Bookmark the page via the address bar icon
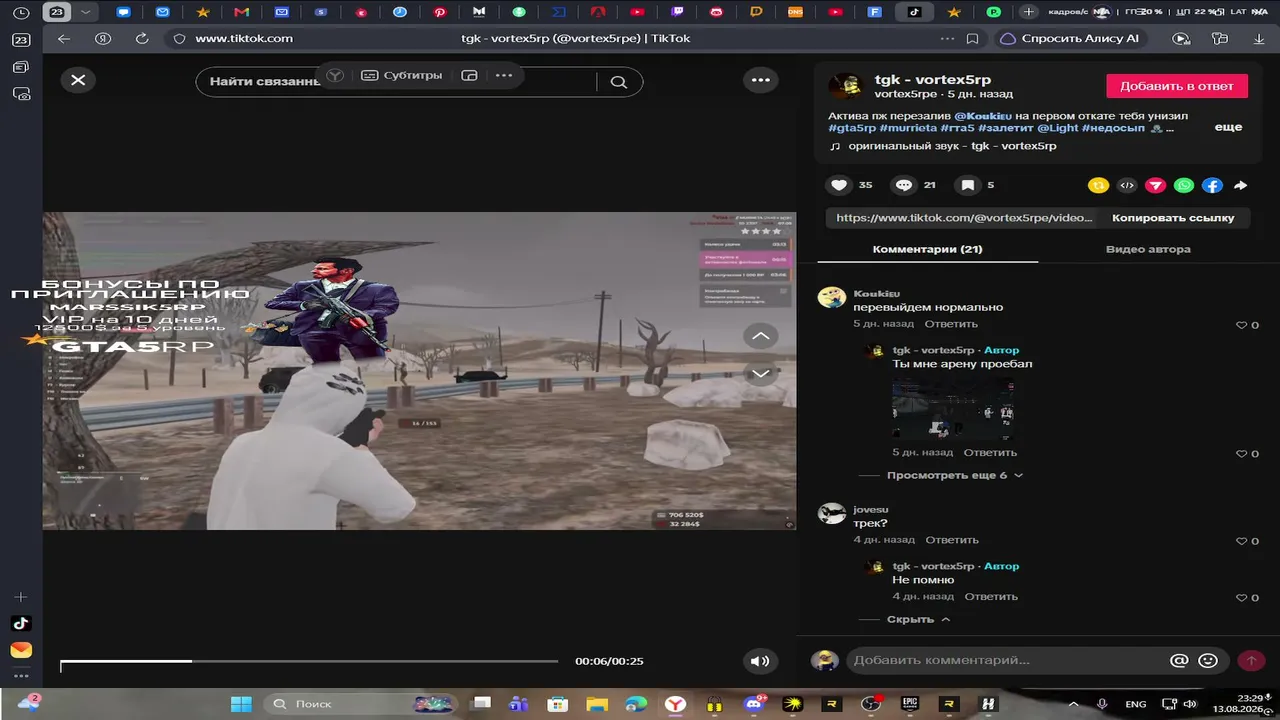Image resolution: width=1280 pixels, height=720 pixels. (973, 38)
